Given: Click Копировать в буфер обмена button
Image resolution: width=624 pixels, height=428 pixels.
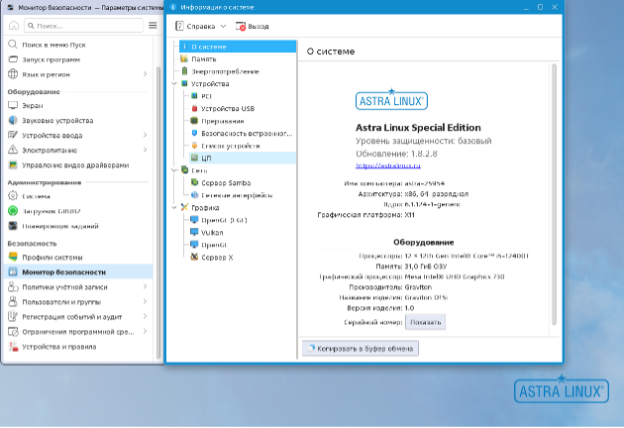Looking at the screenshot, I should [x=360, y=348].
